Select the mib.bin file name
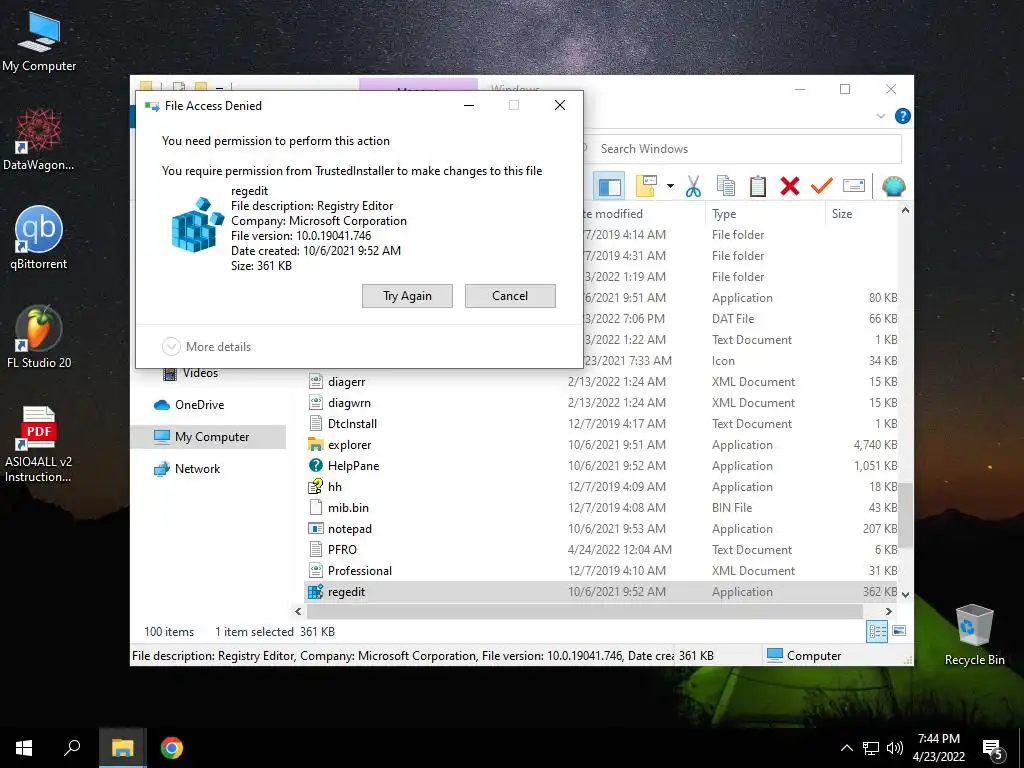This screenshot has width=1024, height=768. tap(348, 508)
